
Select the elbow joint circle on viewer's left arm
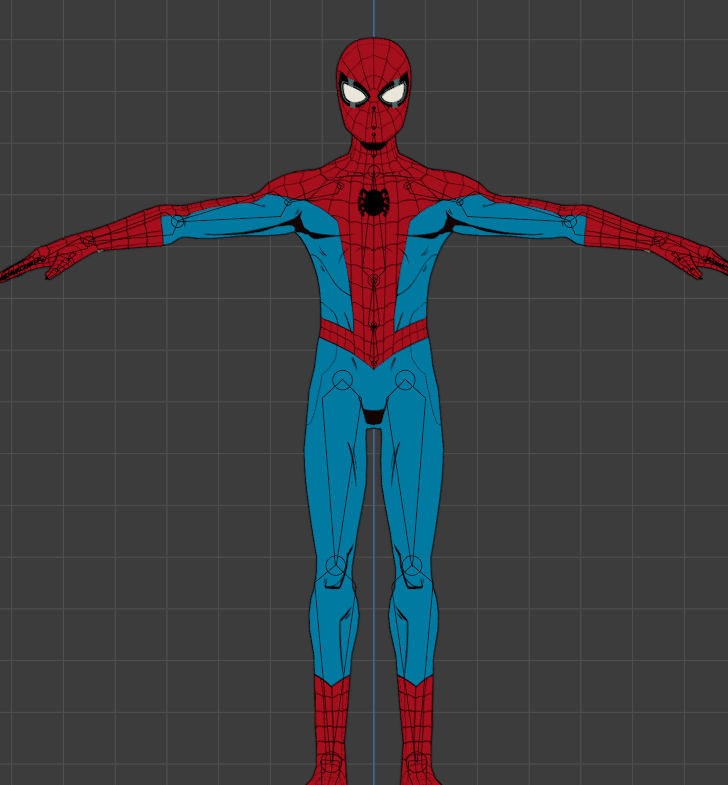coord(177,221)
